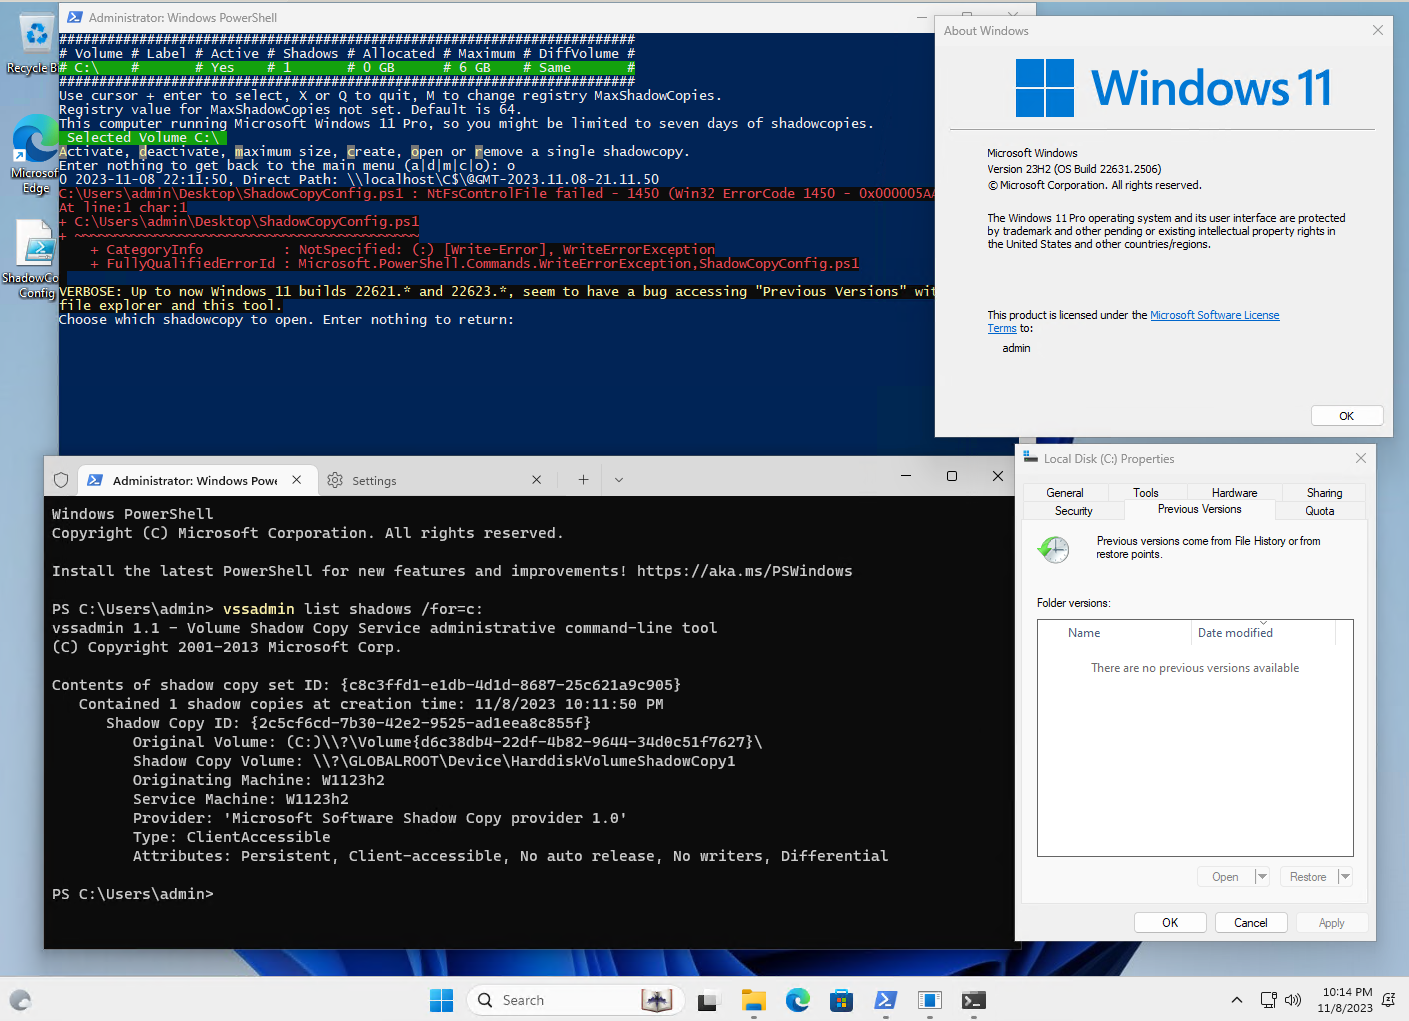The height and width of the screenshot is (1021, 1409).
Task: Open the Sharing tab in Properties
Action: 1324,493
